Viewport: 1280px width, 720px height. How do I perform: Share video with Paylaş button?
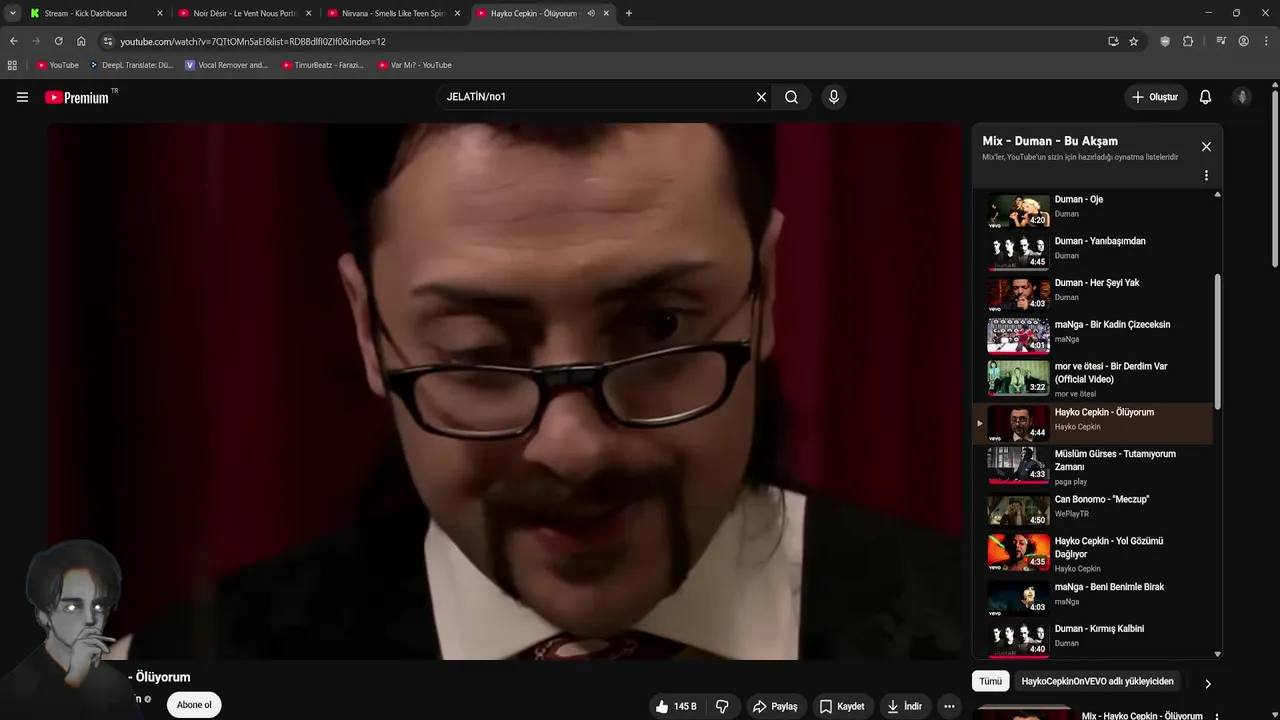tap(775, 706)
